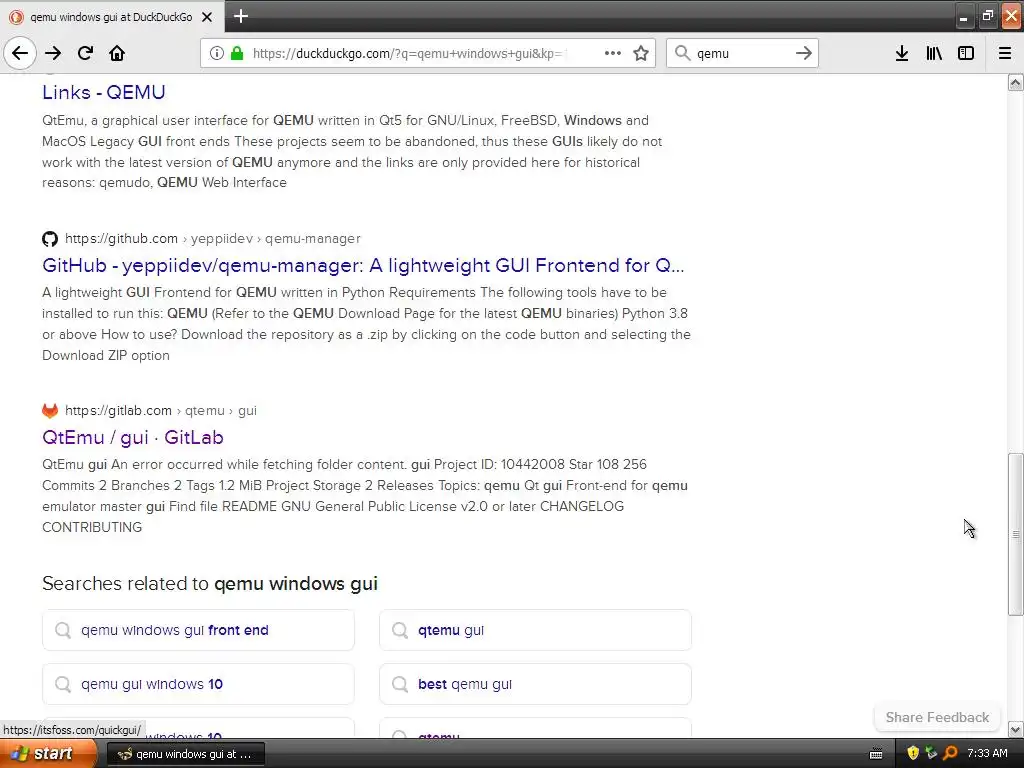Click the magnifier icon in 'qtemu gui' suggestion

tap(400, 630)
